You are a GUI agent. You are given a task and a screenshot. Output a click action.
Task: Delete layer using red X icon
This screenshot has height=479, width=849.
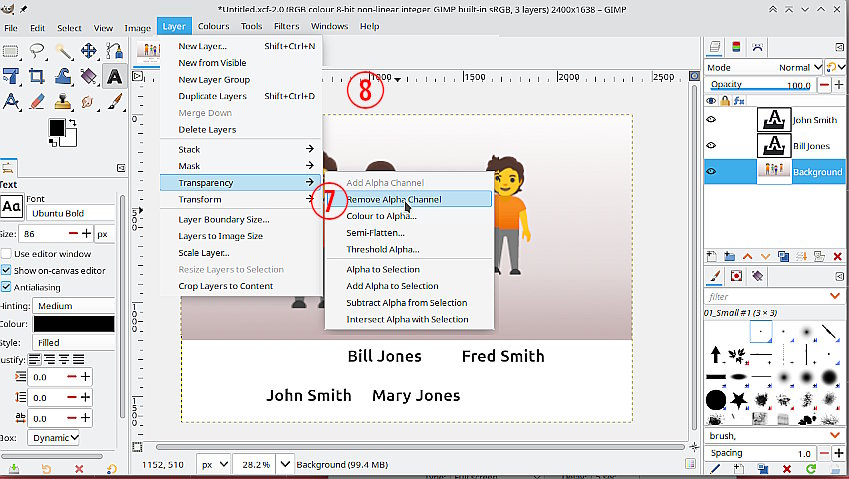click(838, 257)
